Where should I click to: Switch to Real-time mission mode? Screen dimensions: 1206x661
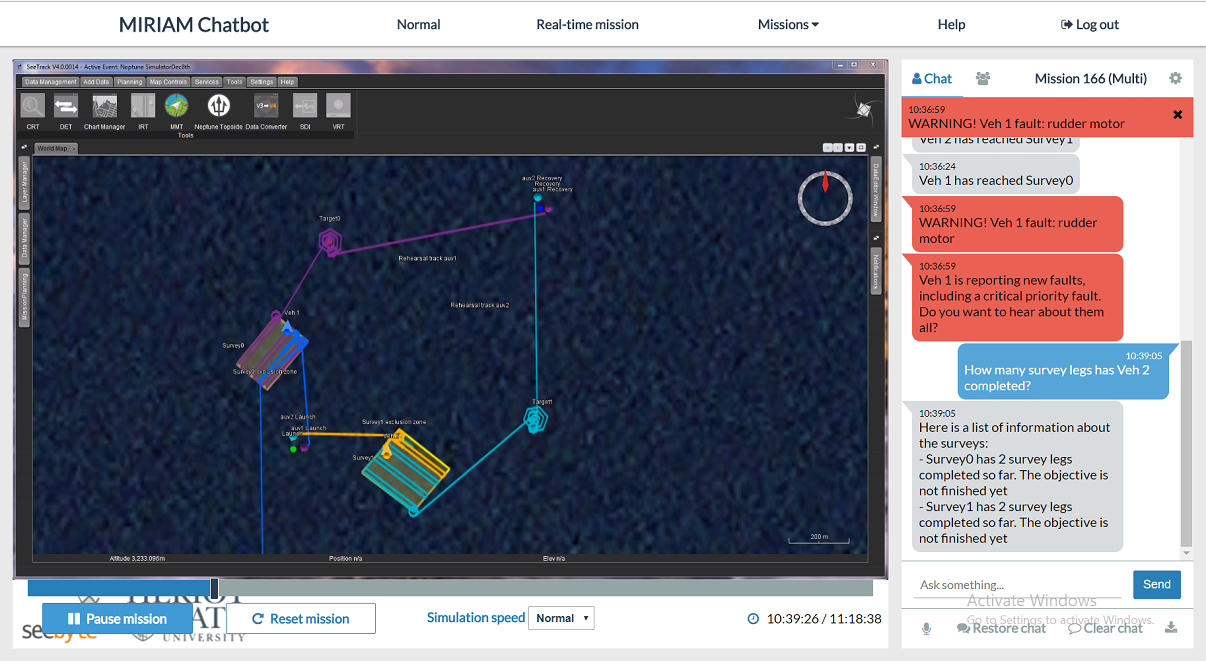[x=587, y=25]
